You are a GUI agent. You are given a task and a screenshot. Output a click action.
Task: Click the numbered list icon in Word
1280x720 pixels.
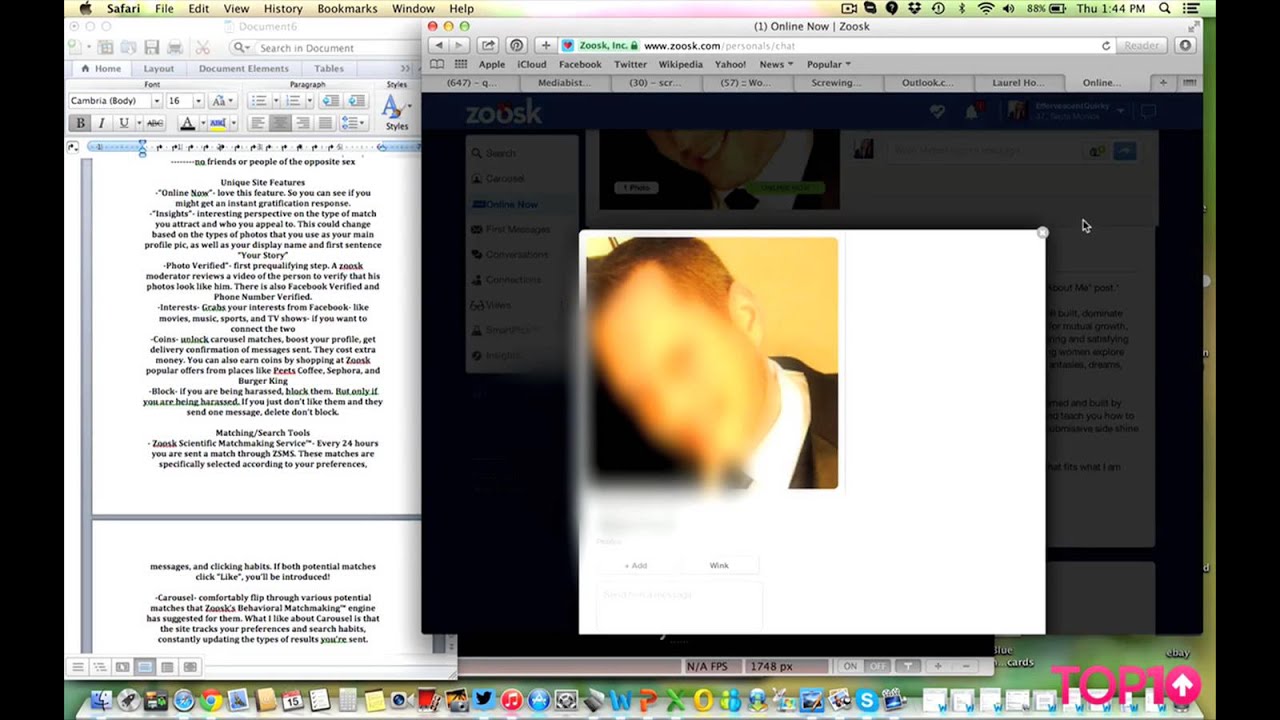pyautogui.click(x=293, y=101)
